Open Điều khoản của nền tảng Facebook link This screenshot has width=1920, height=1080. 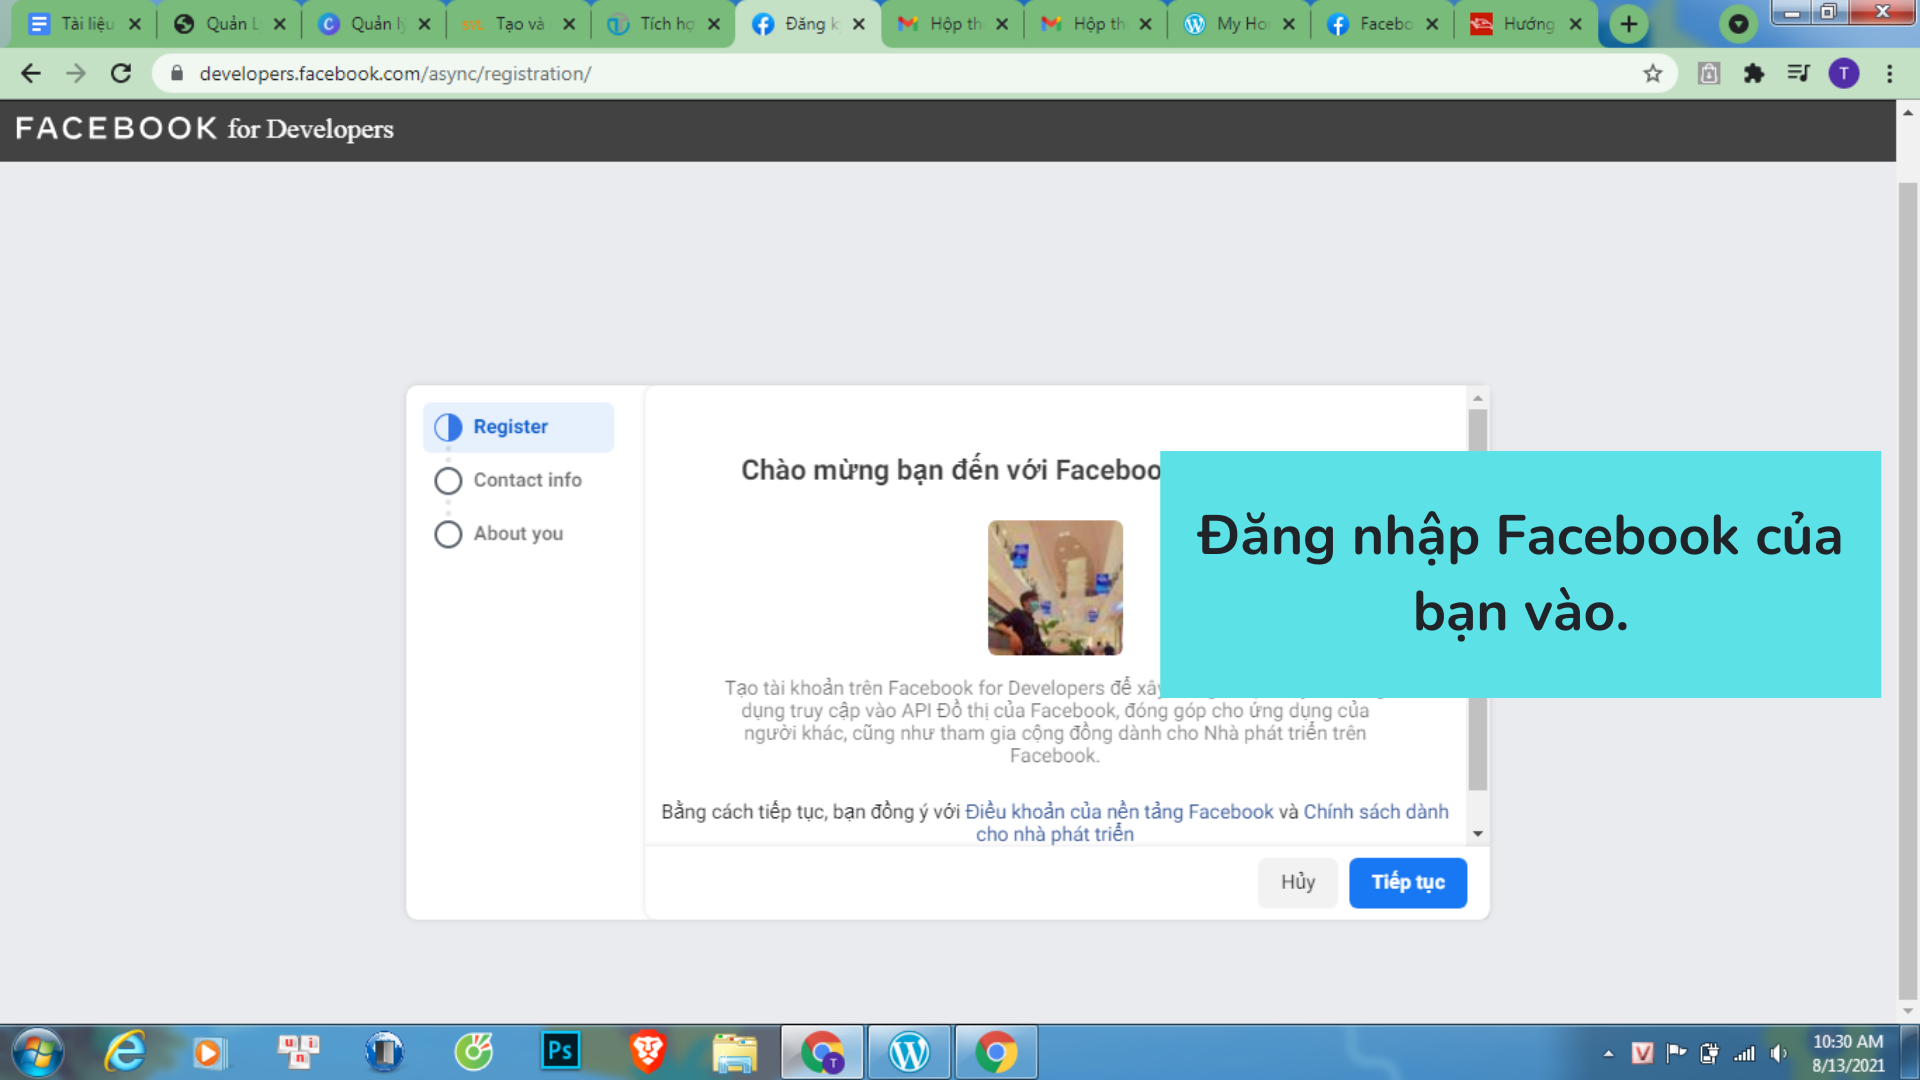(x=1119, y=812)
